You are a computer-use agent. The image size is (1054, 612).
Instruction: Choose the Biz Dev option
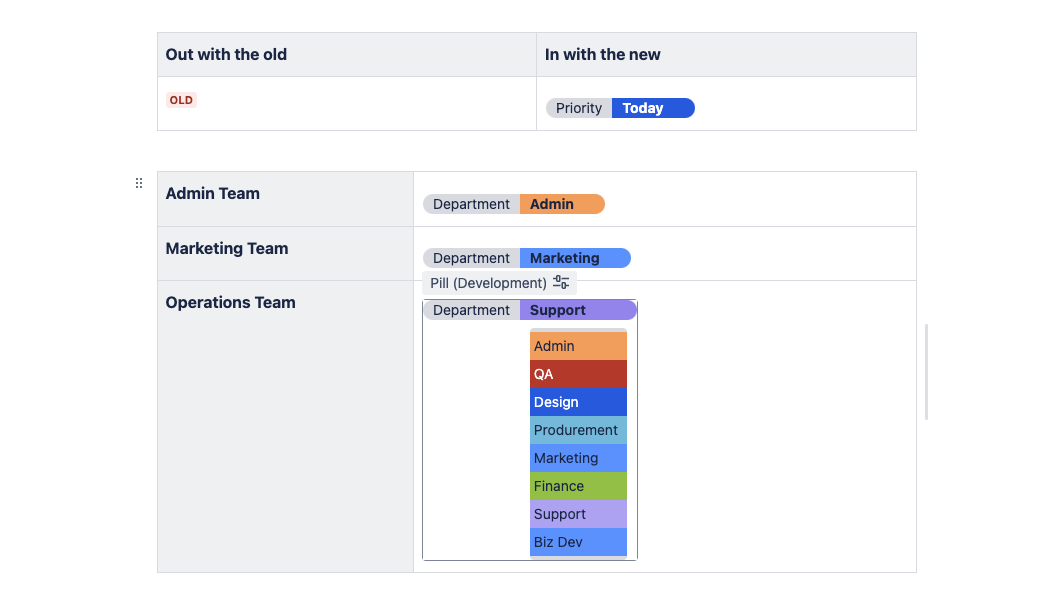[578, 542]
